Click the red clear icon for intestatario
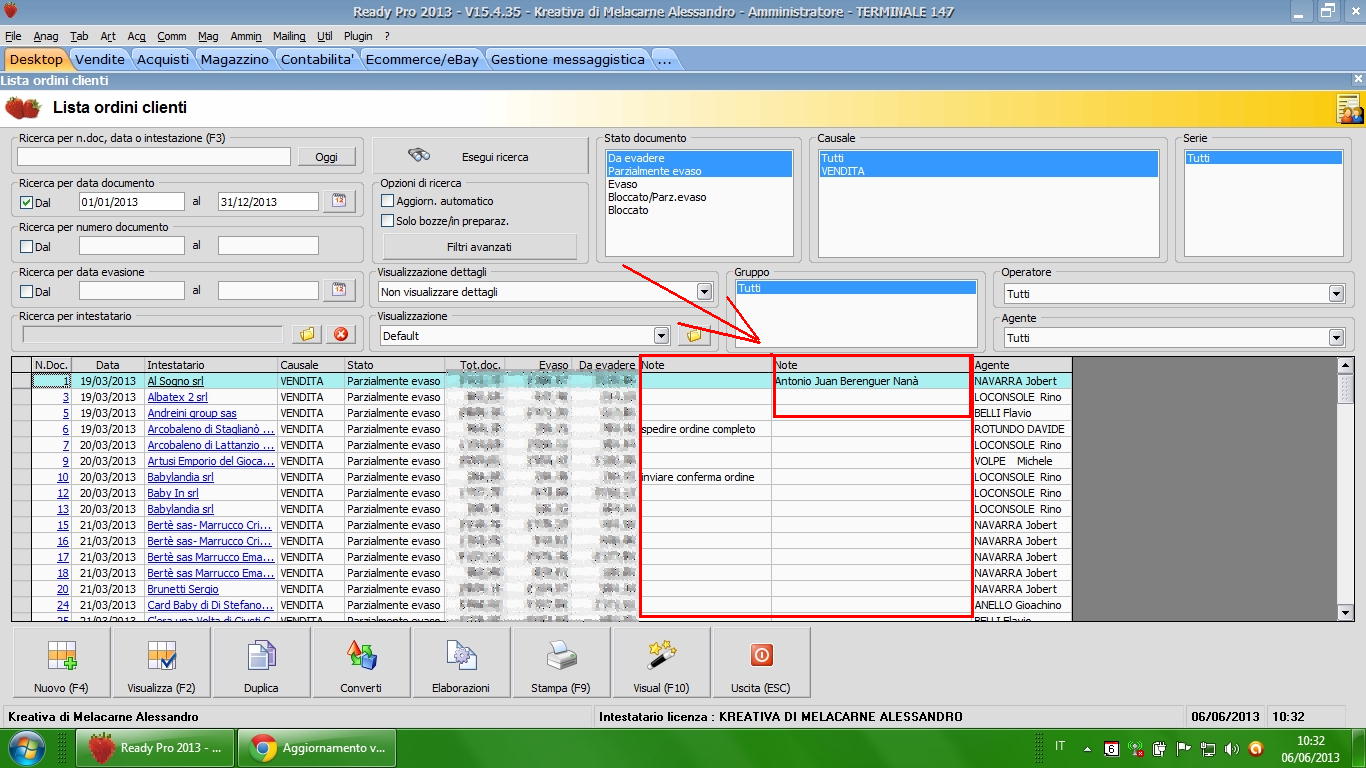 341,334
